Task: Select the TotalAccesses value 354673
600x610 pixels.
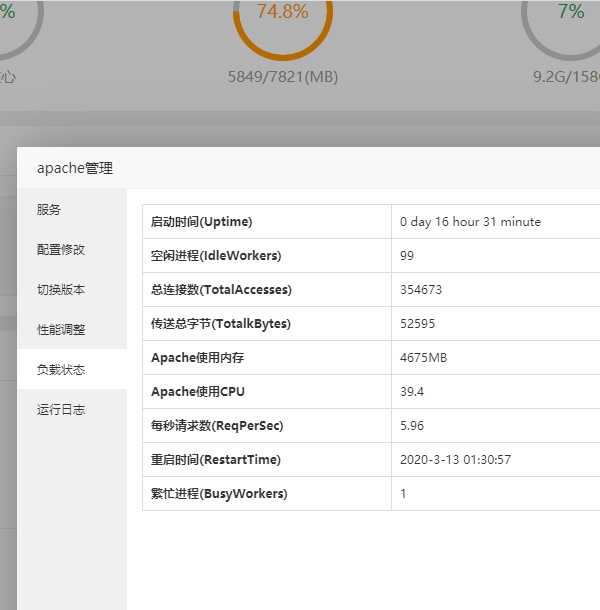Action: coord(421,289)
